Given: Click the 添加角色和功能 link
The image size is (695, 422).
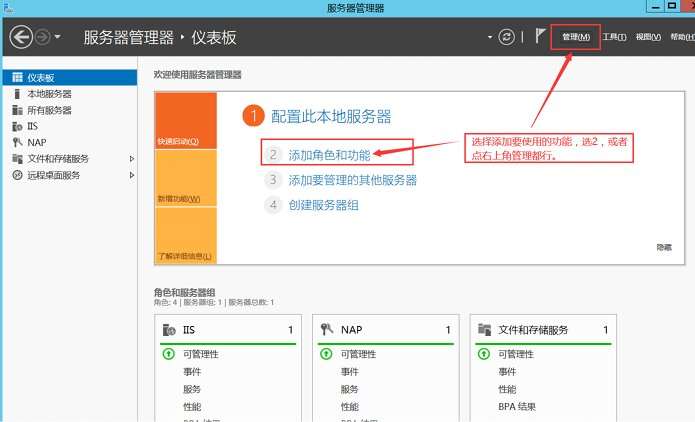Looking at the screenshot, I should click(329, 155).
